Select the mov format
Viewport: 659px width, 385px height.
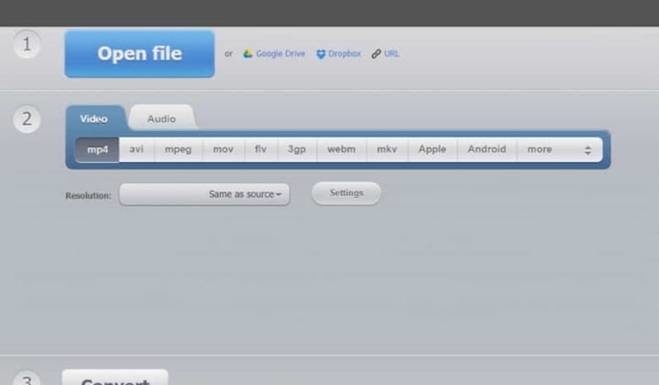tap(223, 149)
